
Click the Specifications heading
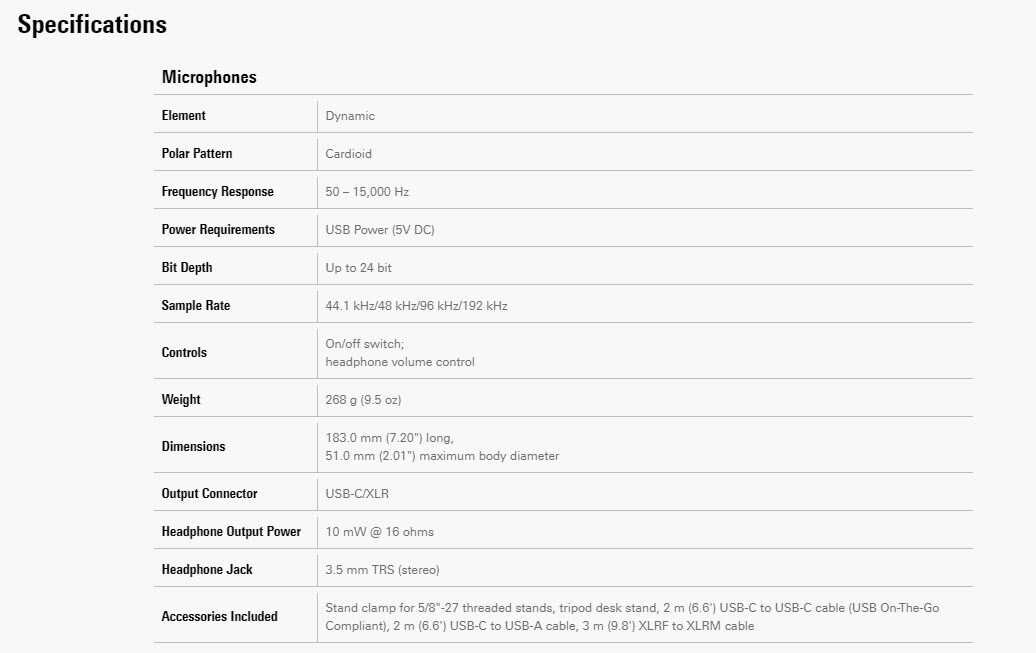click(x=92, y=25)
